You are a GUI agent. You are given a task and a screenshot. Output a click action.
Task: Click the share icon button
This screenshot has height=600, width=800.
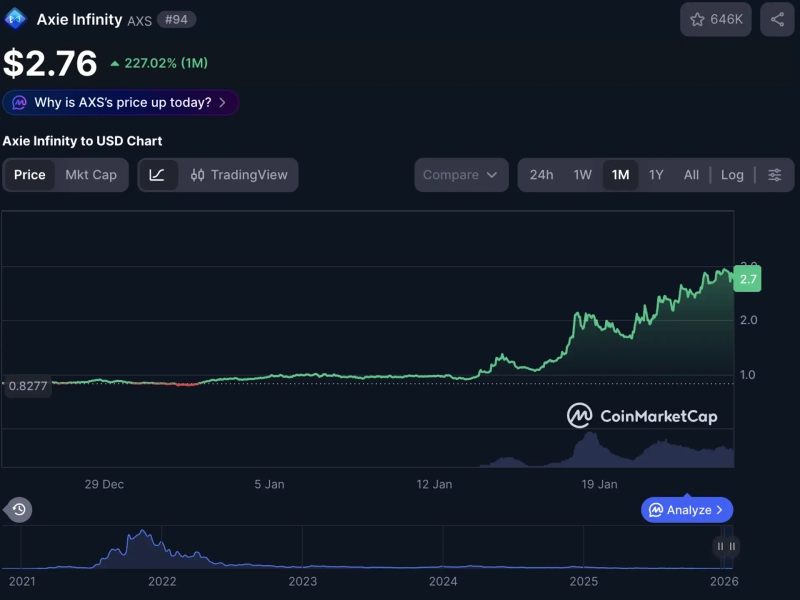(777, 19)
